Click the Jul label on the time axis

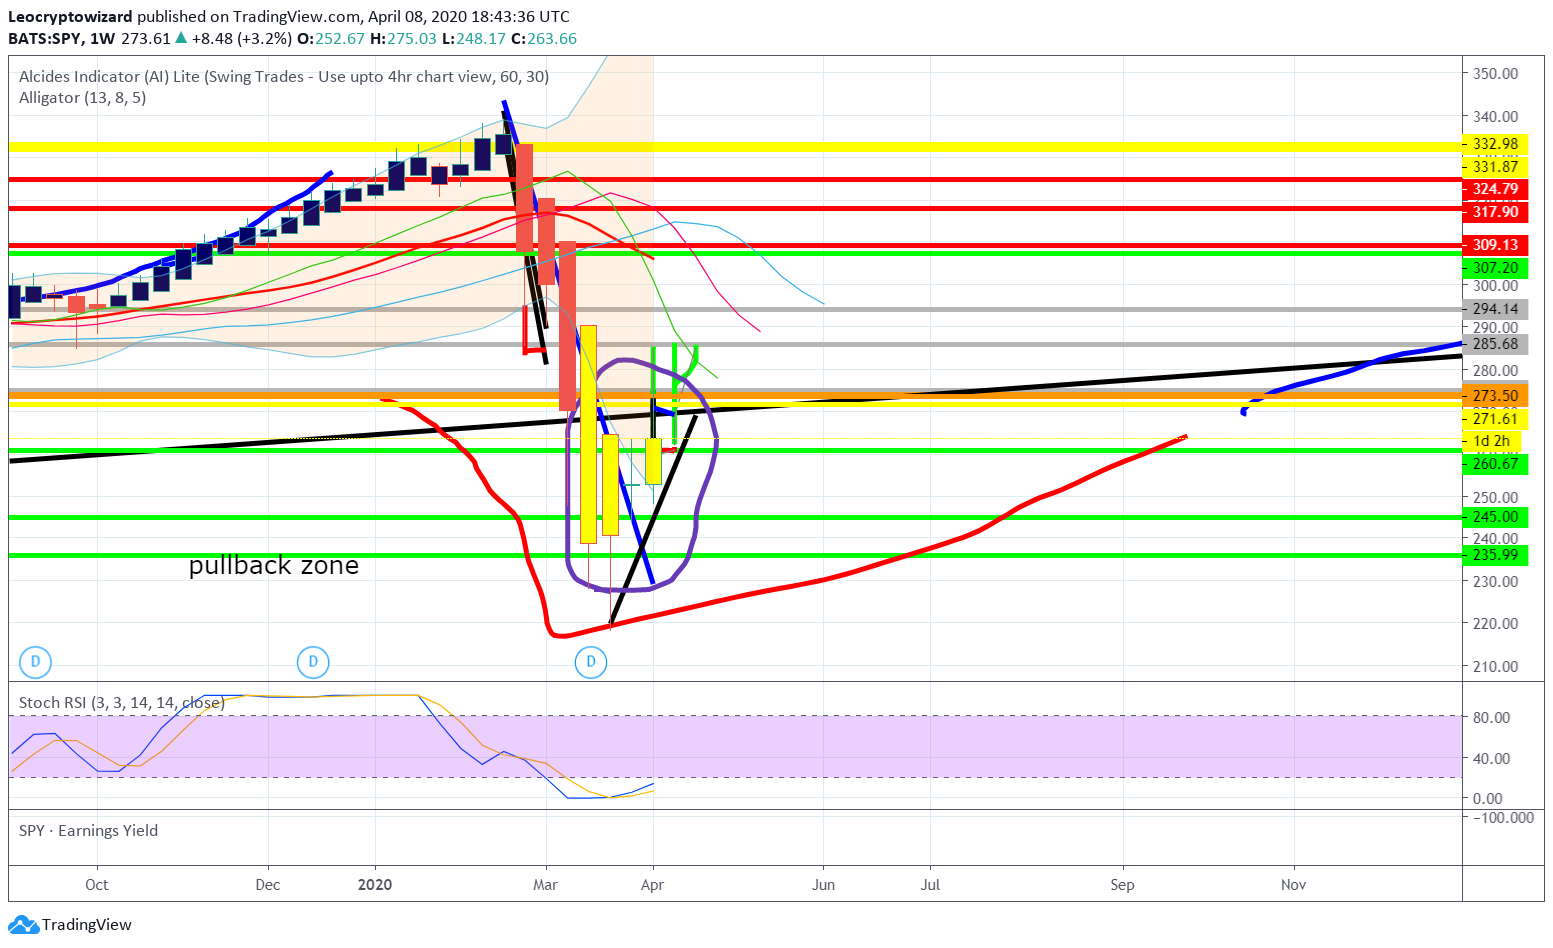(930, 885)
